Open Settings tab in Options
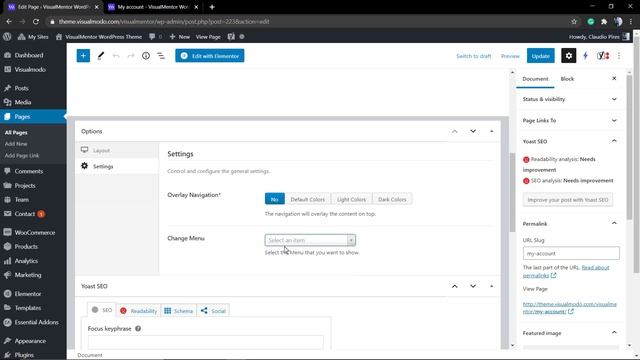The image size is (640, 360). coord(117,167)
